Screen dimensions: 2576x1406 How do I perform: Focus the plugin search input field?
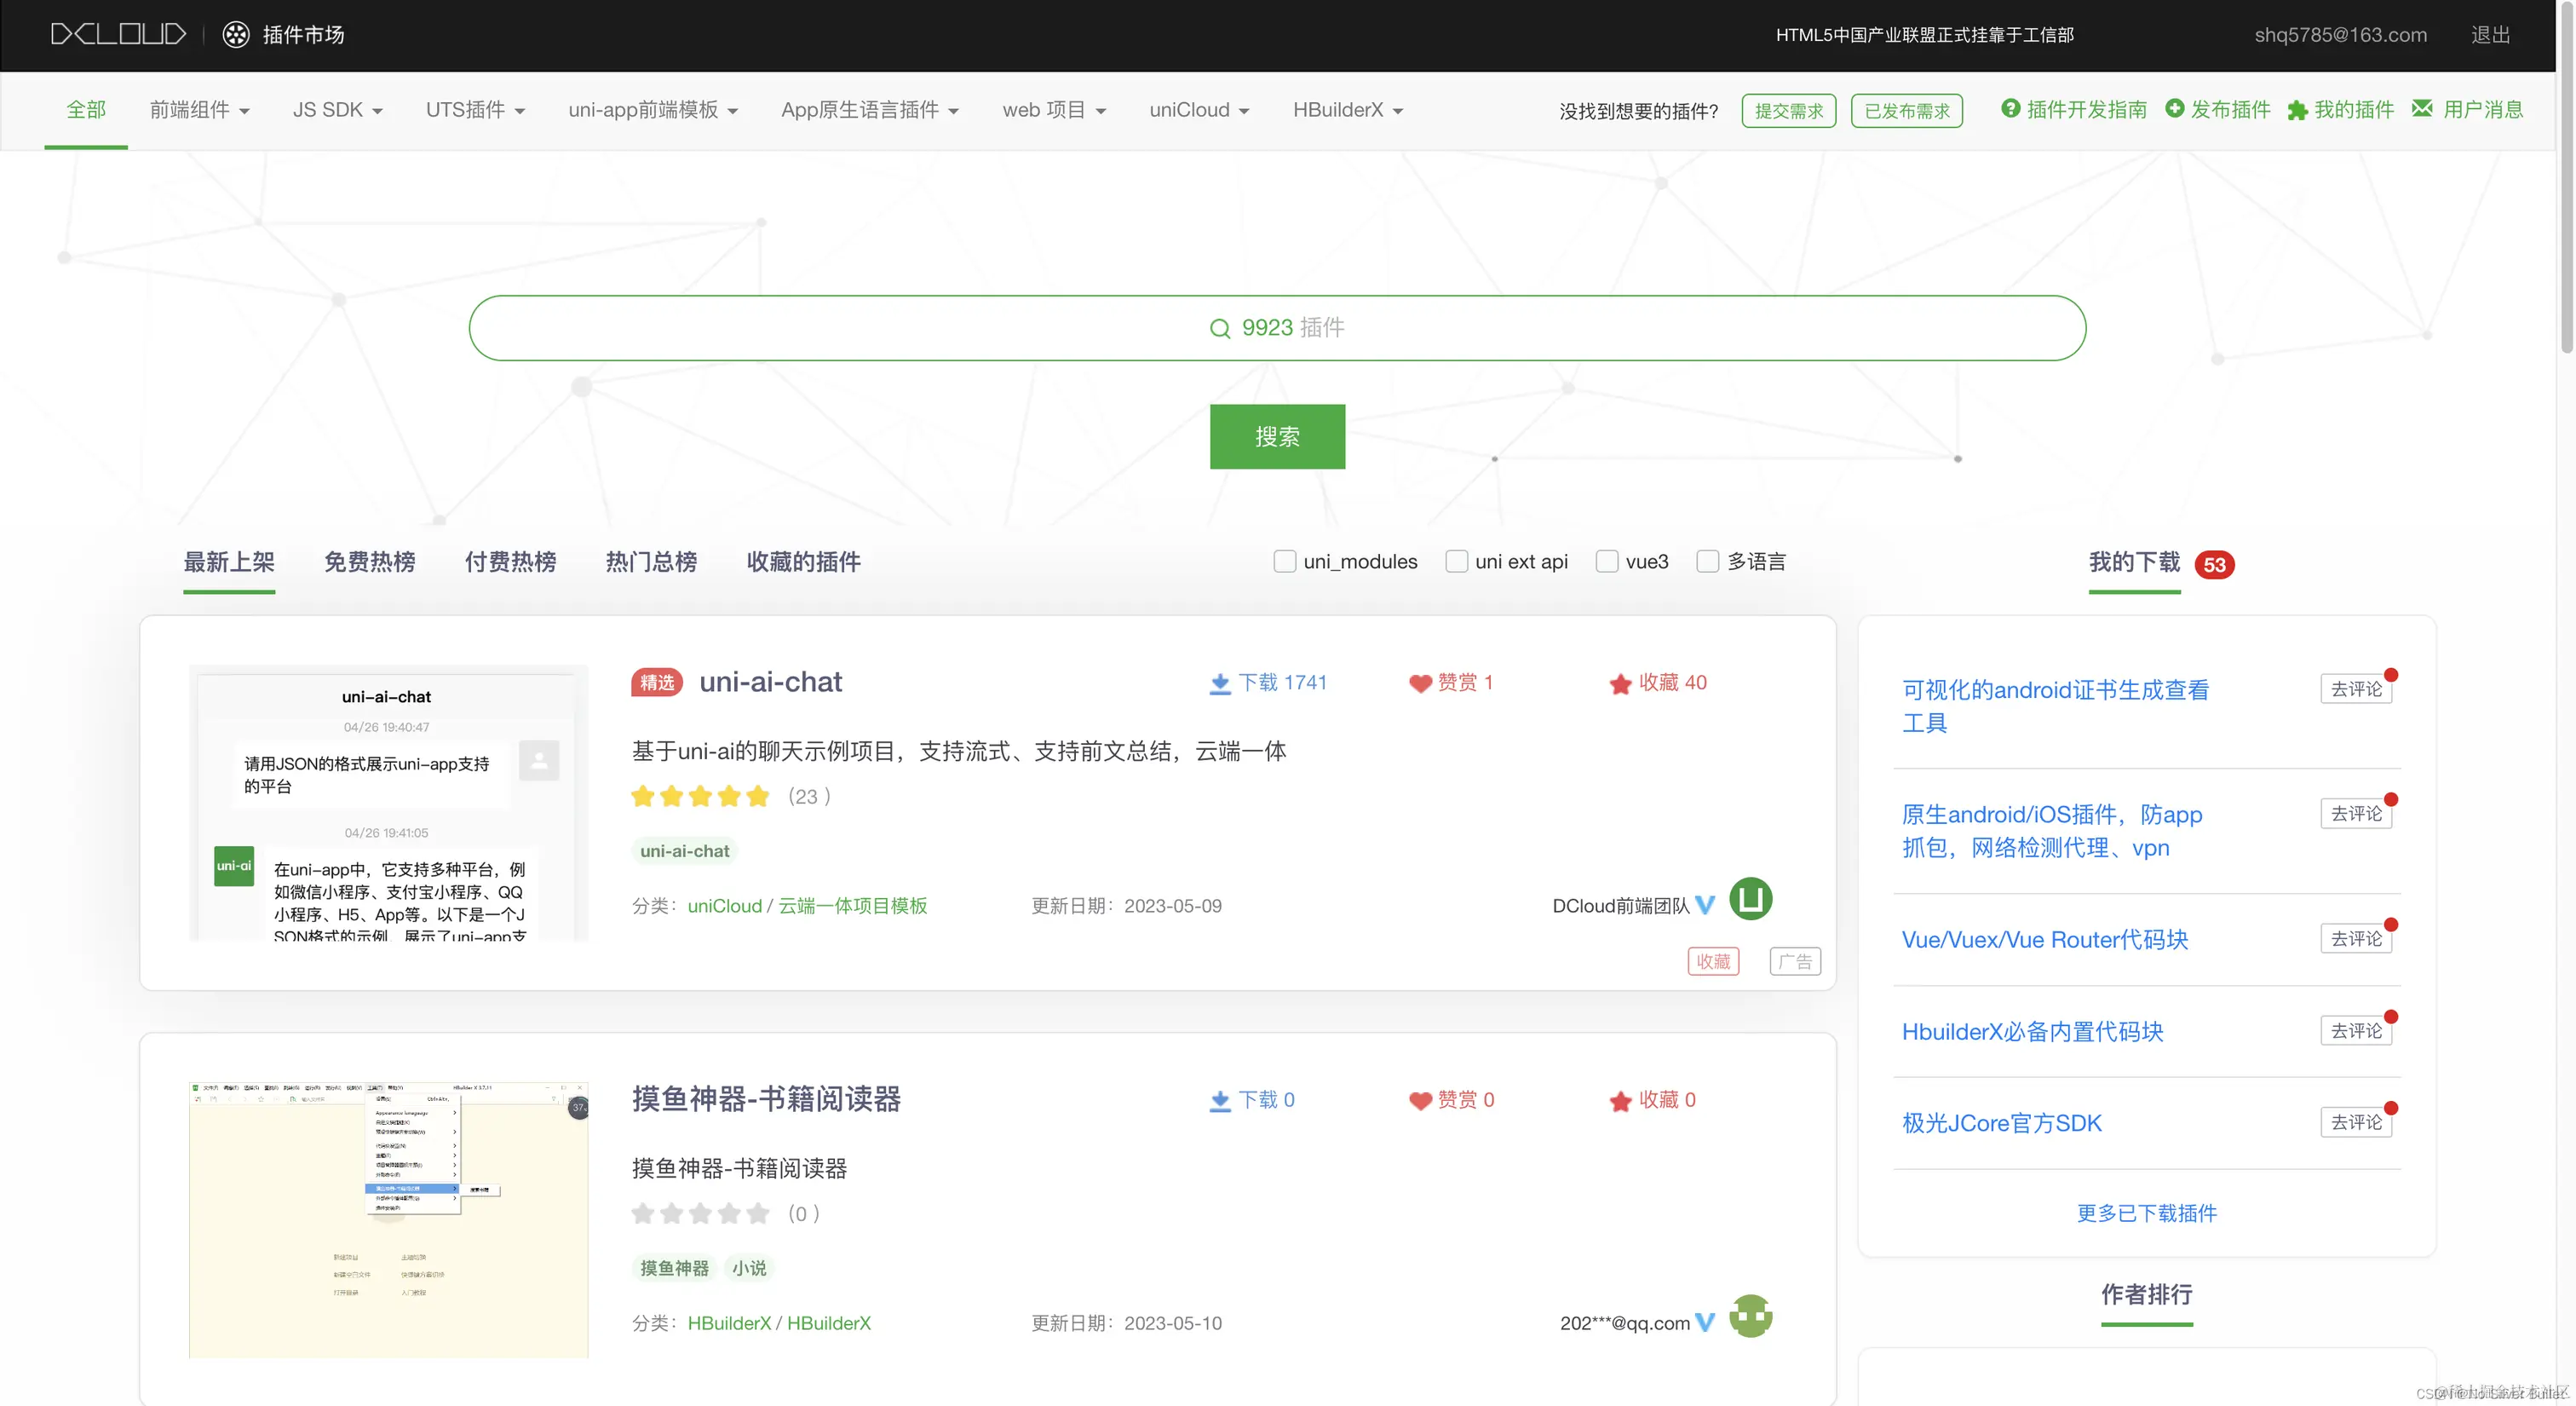1277,328
